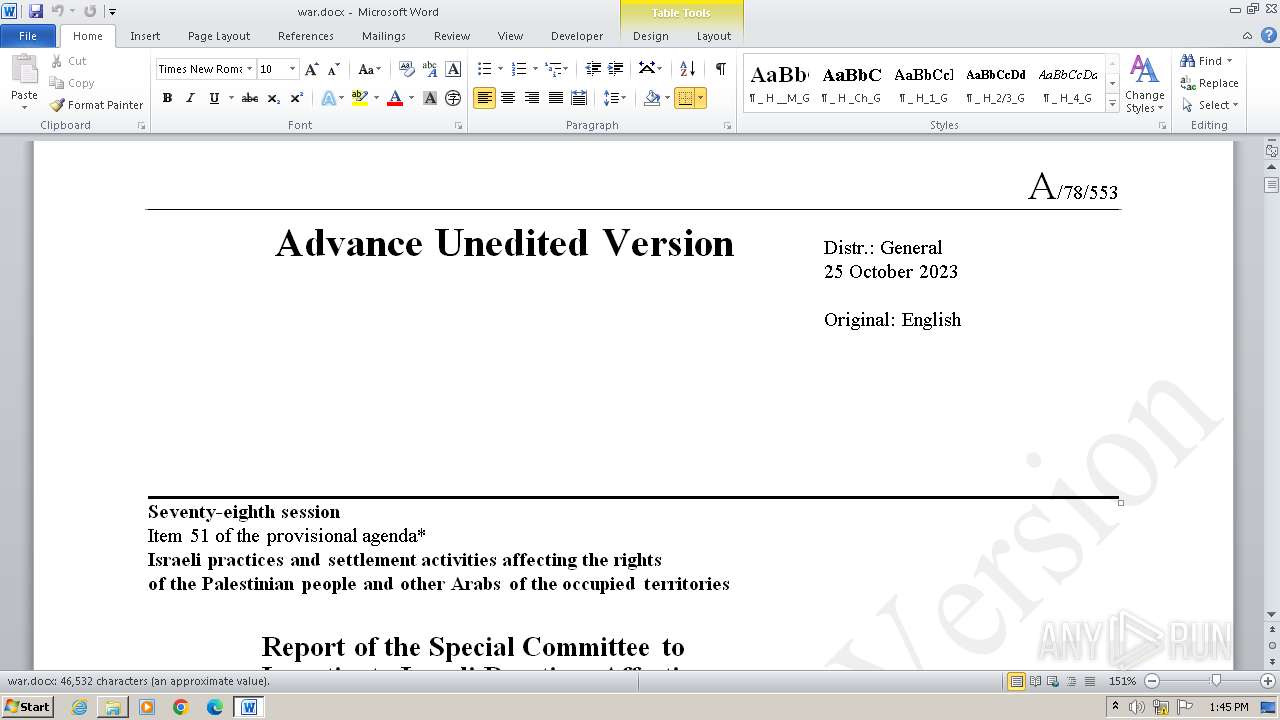The width and height of the screenshot is (1280, 720).
Task: Click the Windows Start button
Action: pyautogui.click(x=27, y=707)
